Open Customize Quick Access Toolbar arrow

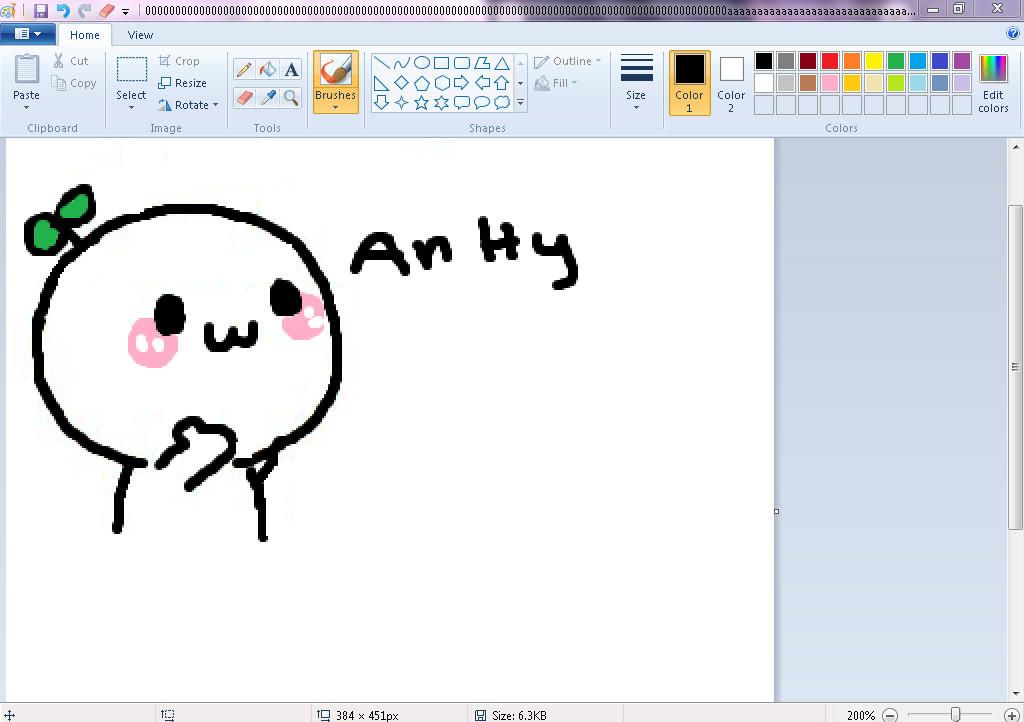pos(125,11)
